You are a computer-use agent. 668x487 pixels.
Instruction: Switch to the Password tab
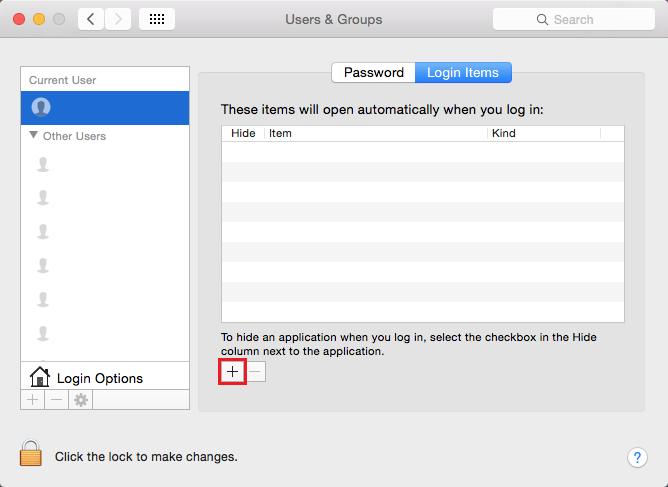(374, 72)
